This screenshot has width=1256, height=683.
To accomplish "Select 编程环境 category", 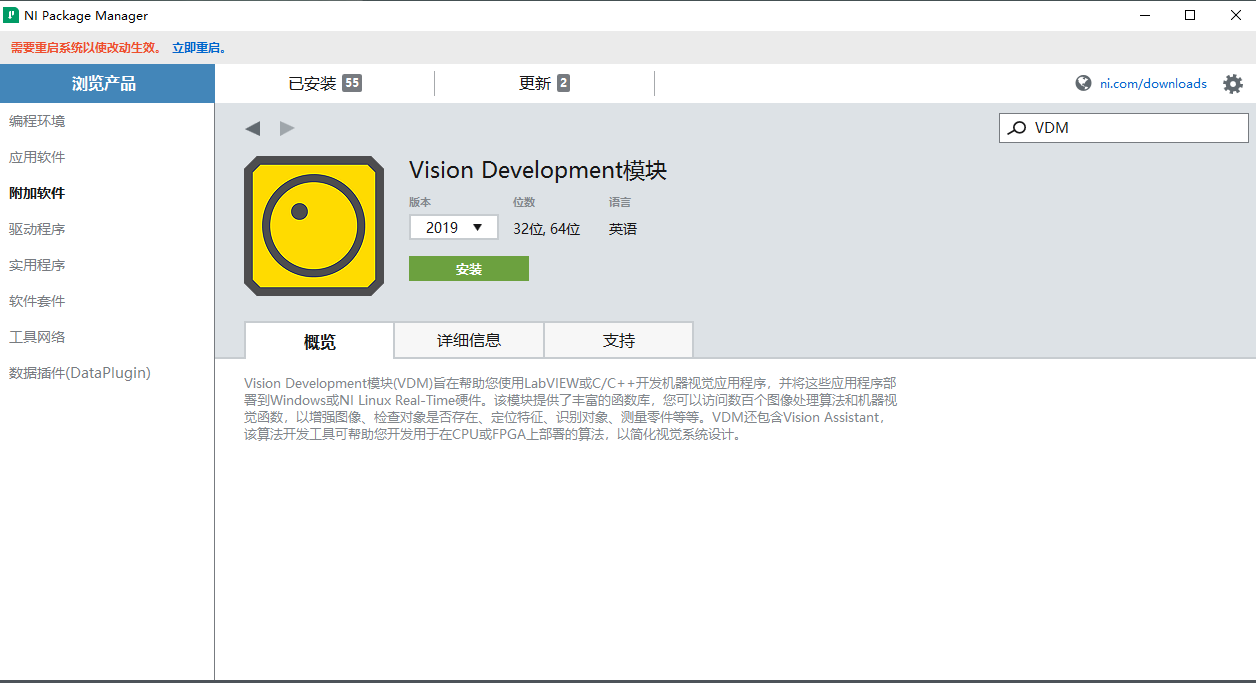I will point(37,121).
